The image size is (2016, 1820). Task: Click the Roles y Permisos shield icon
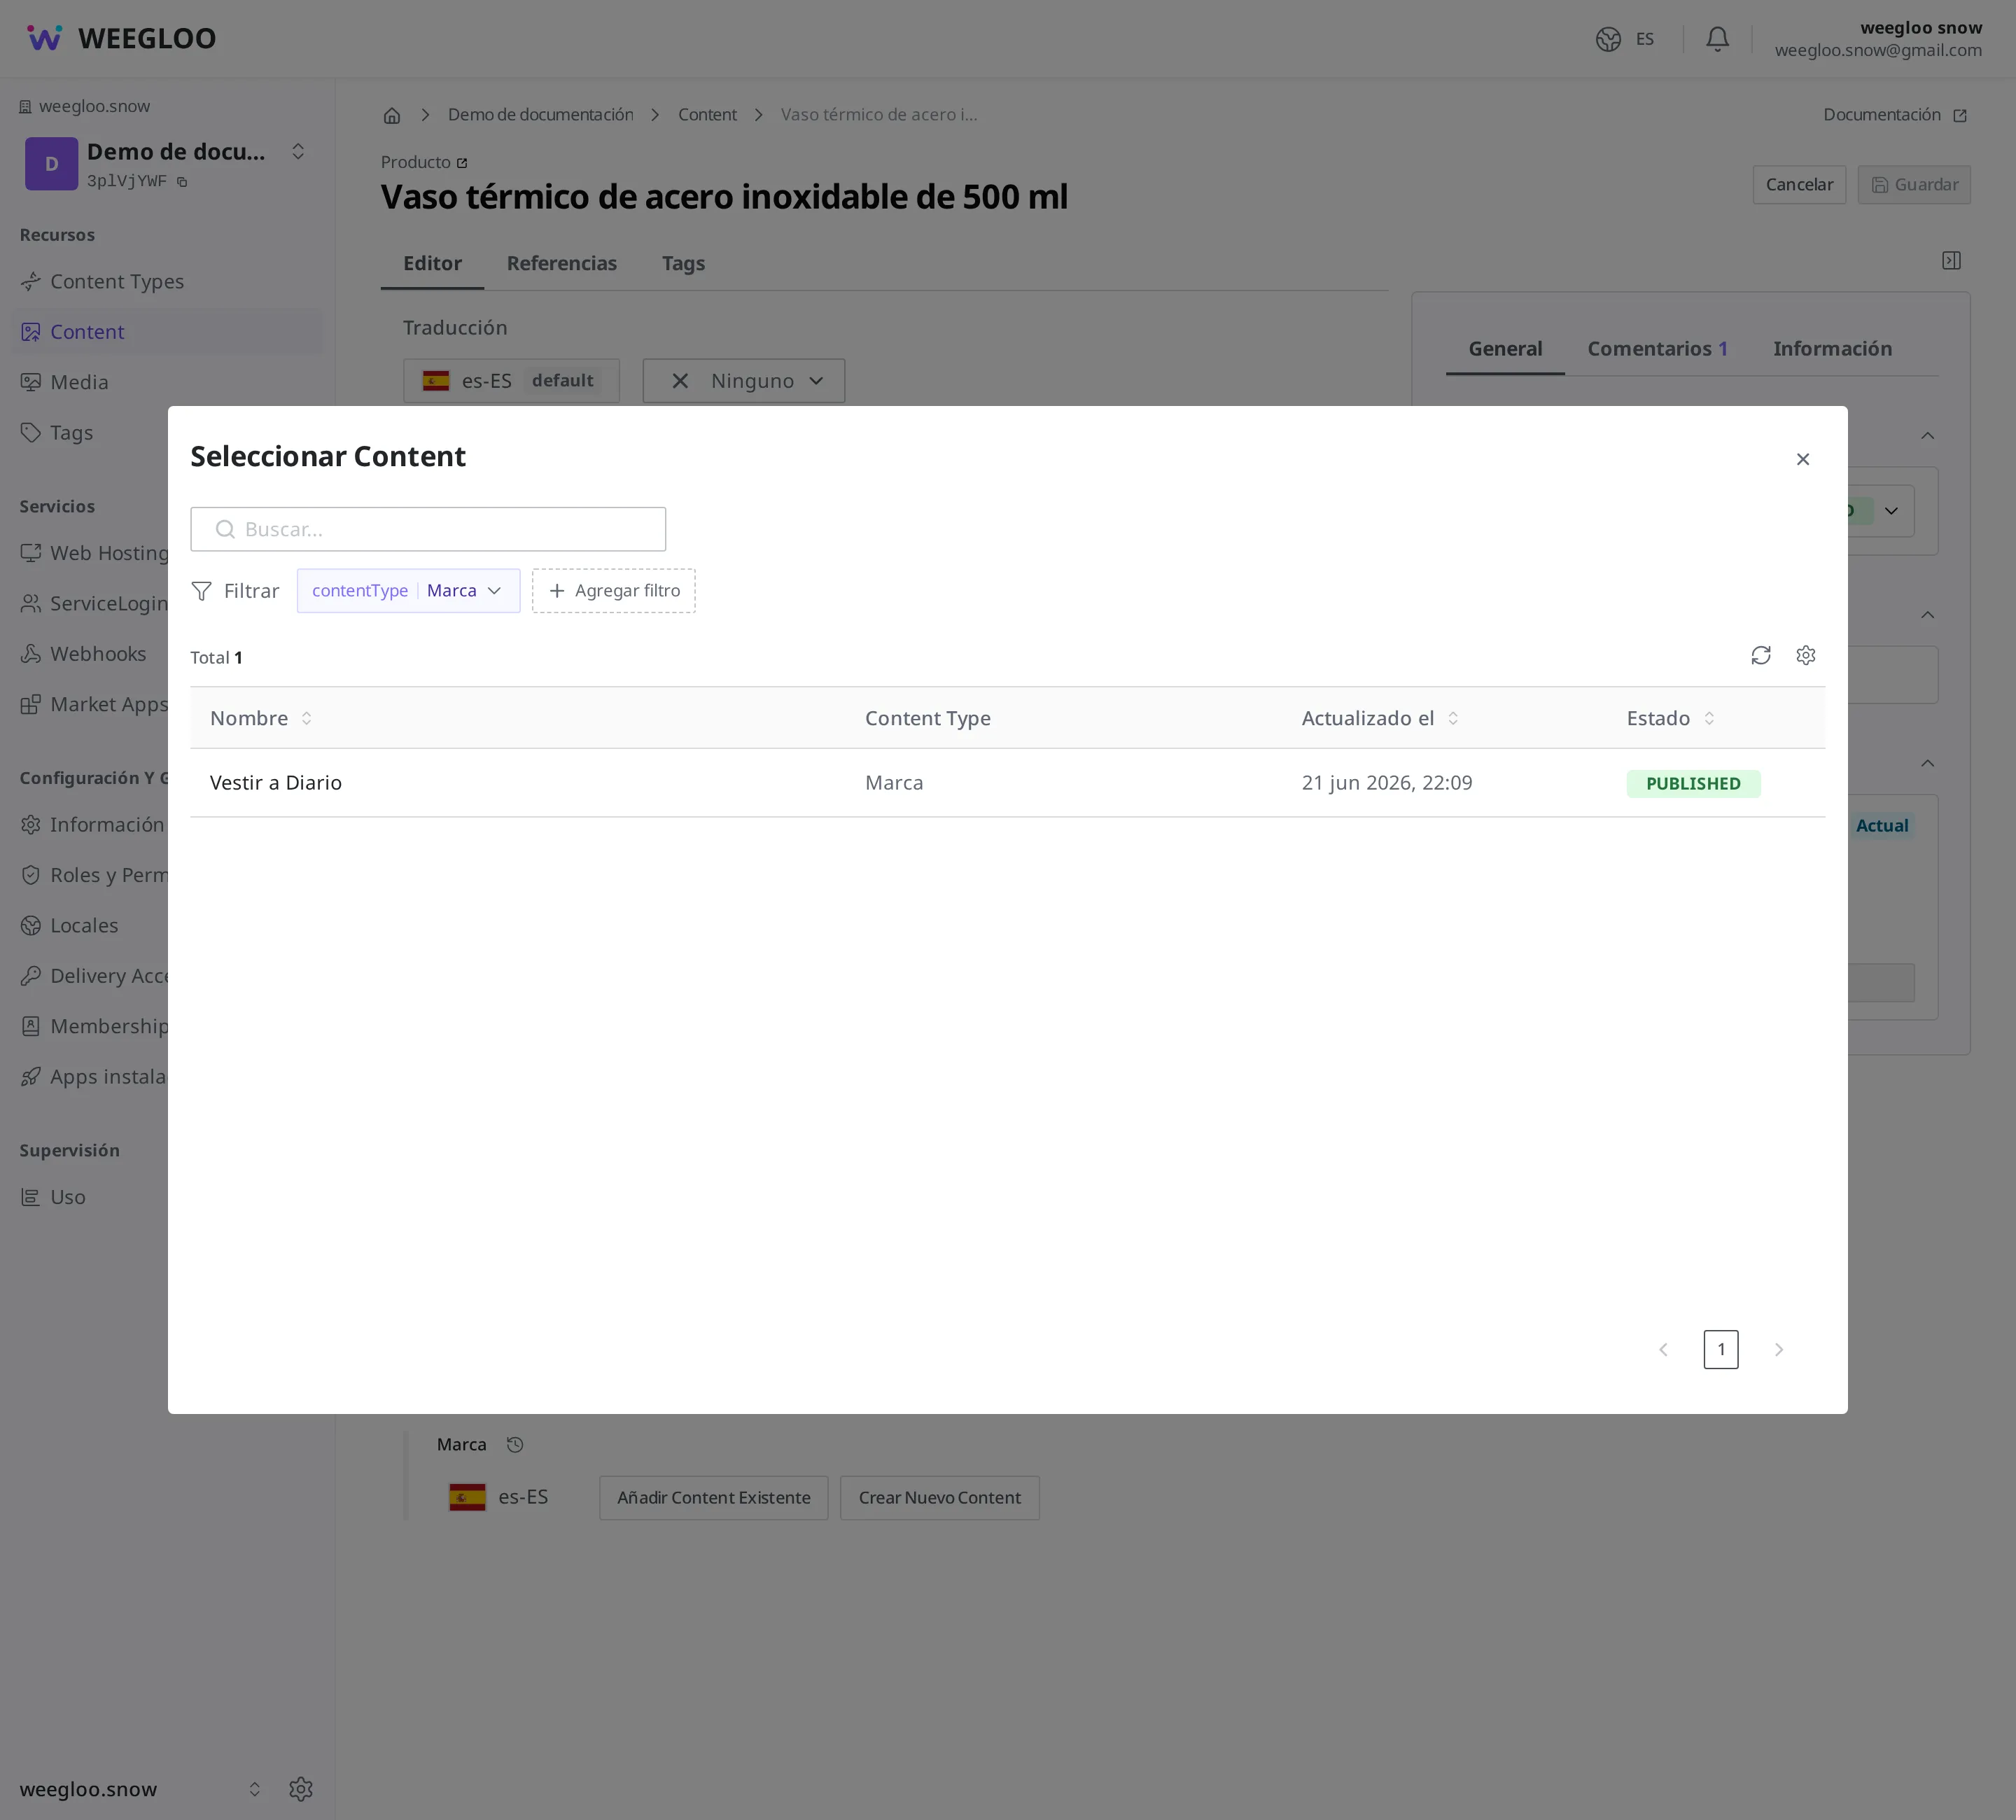tap(31, 875)
